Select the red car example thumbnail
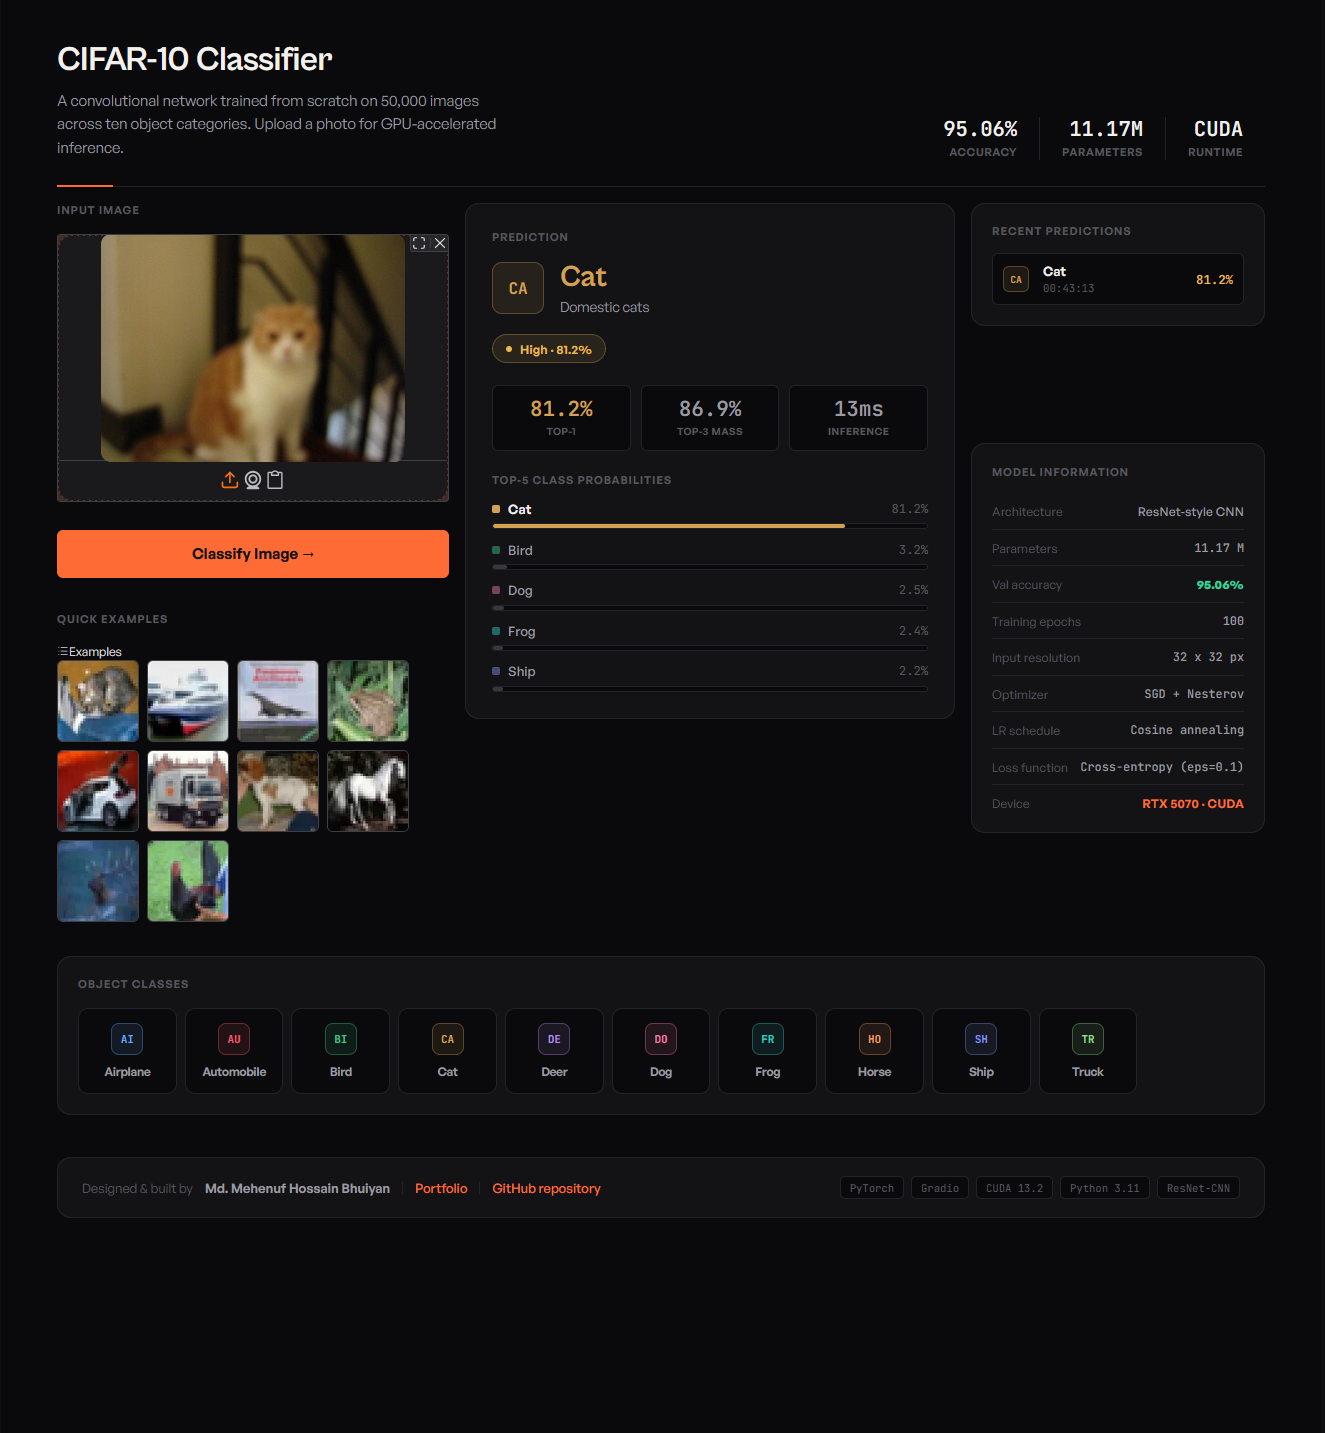 pos(98,791)
